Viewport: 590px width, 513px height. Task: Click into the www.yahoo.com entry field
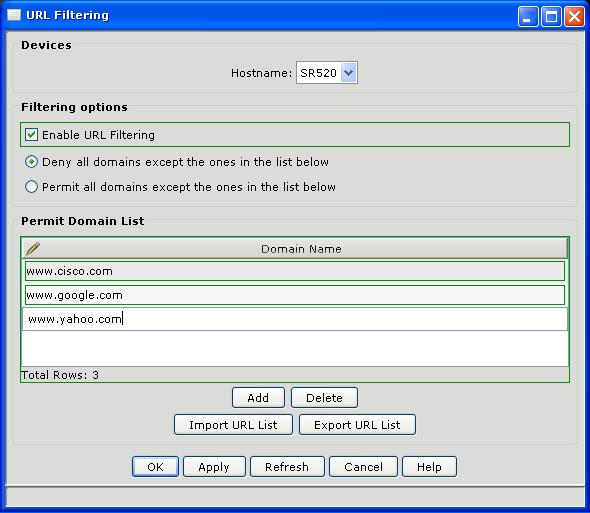point(295,319)
